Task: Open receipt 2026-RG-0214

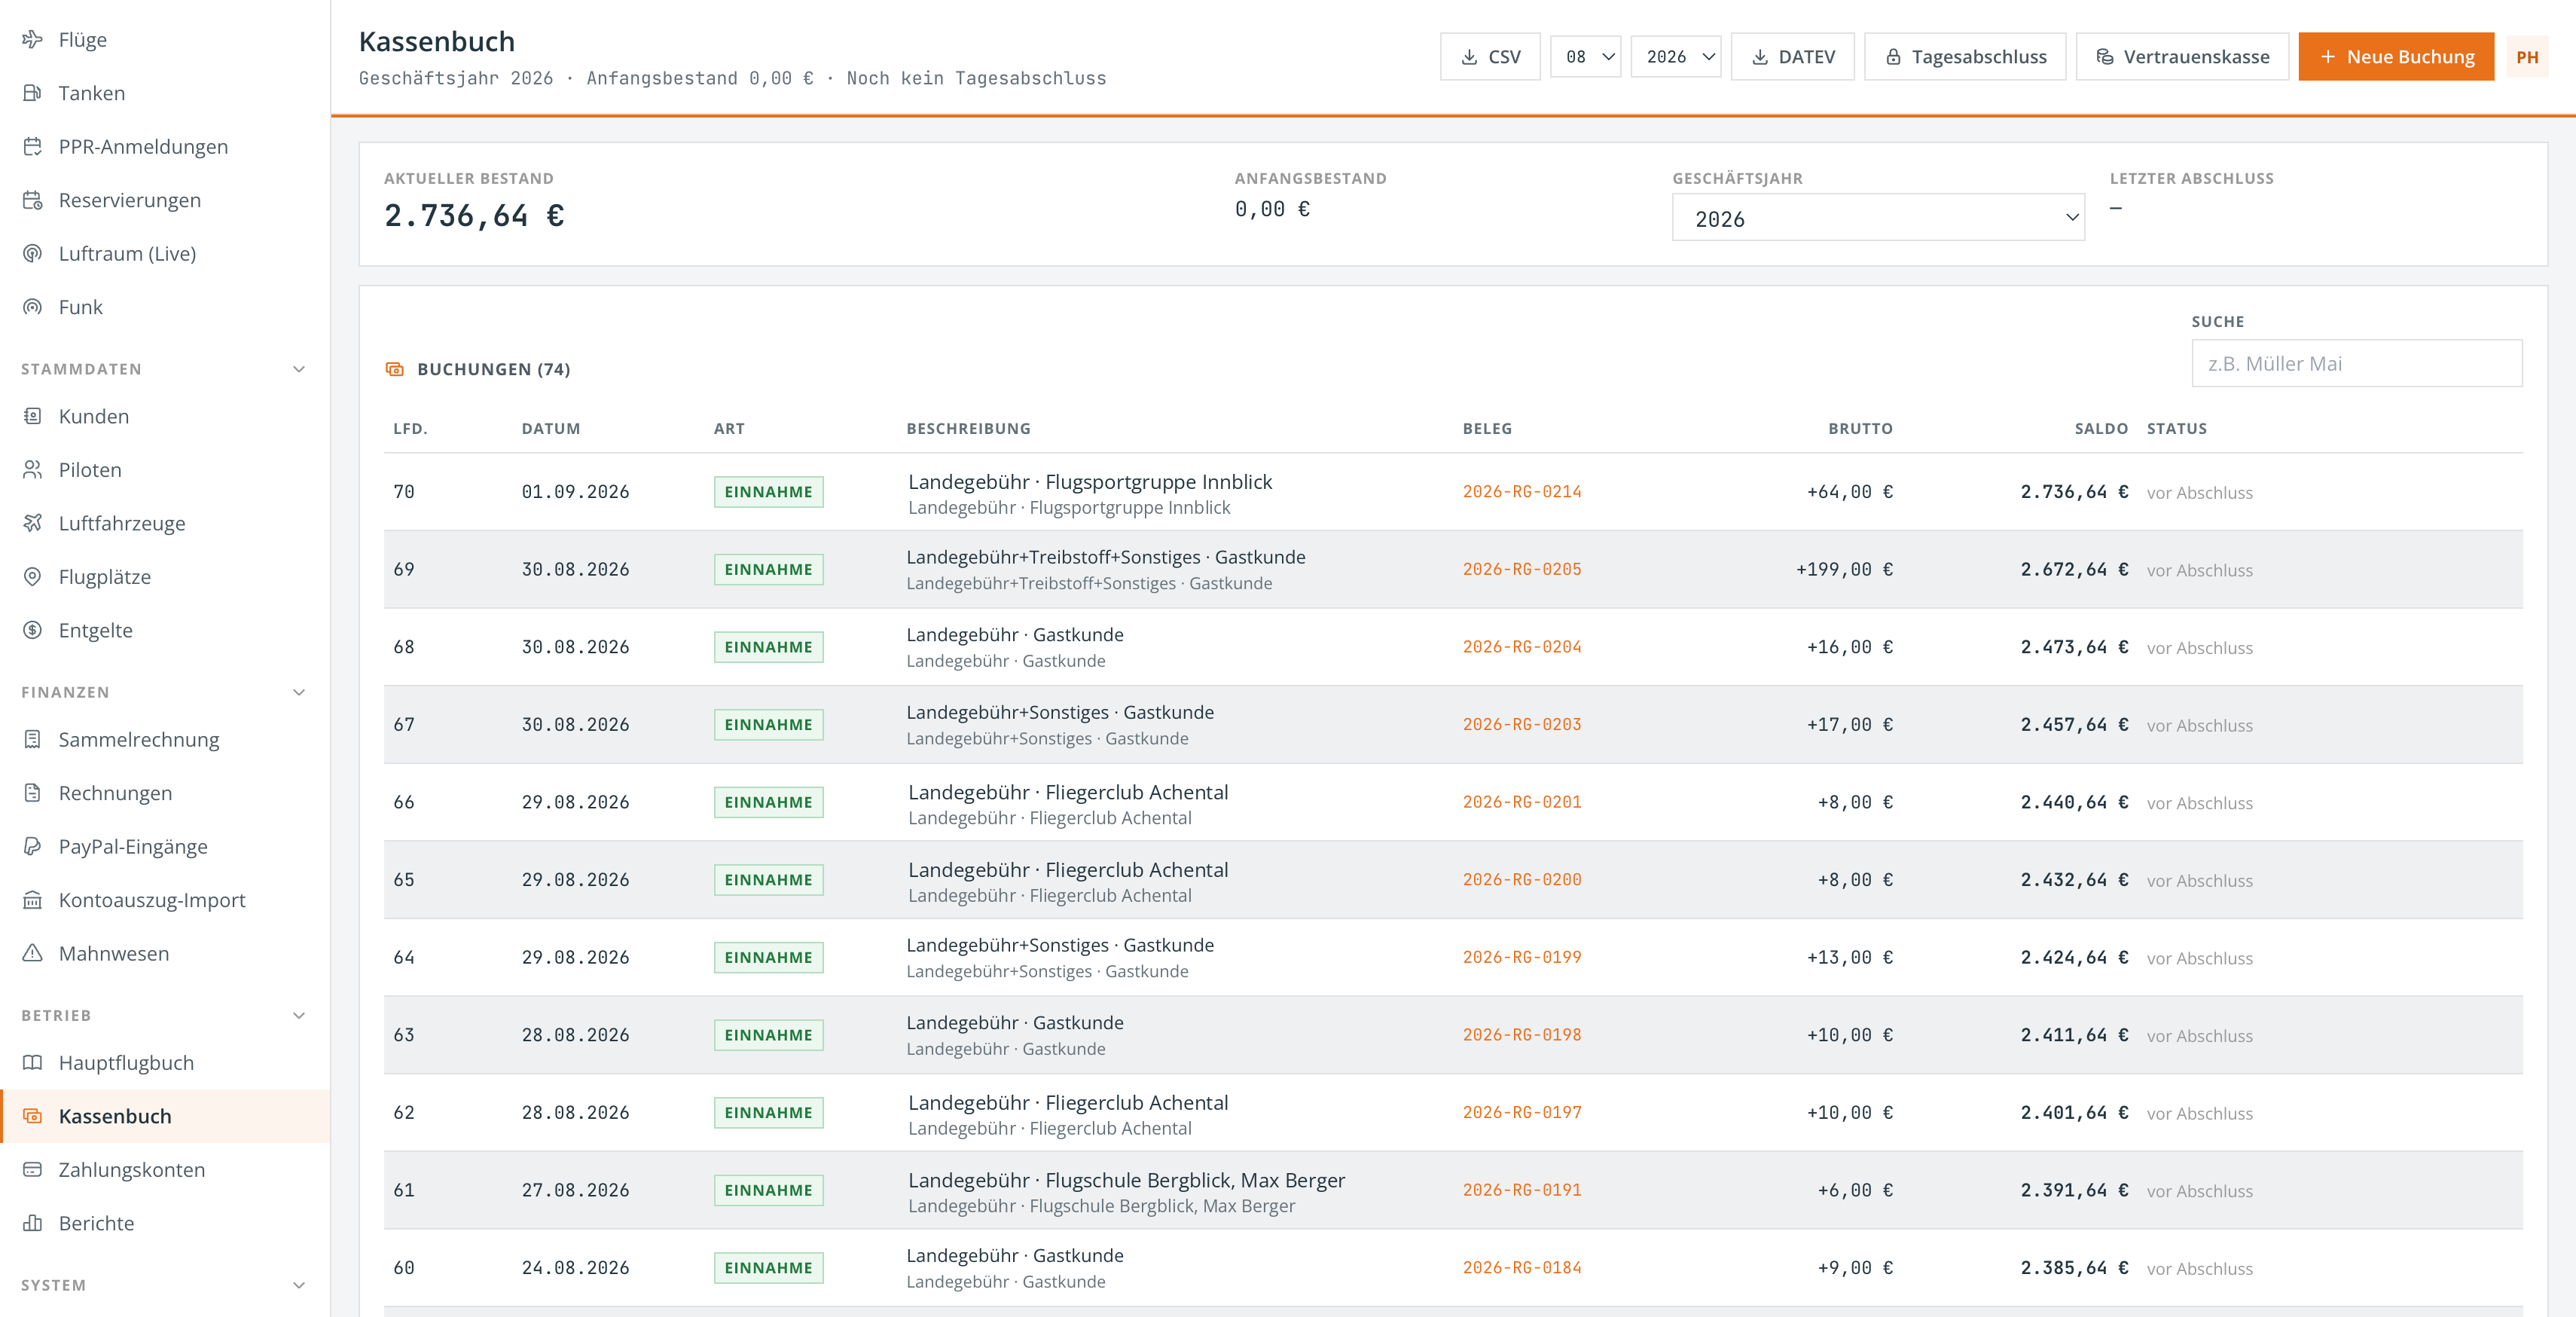Action: coord(1522,492)
